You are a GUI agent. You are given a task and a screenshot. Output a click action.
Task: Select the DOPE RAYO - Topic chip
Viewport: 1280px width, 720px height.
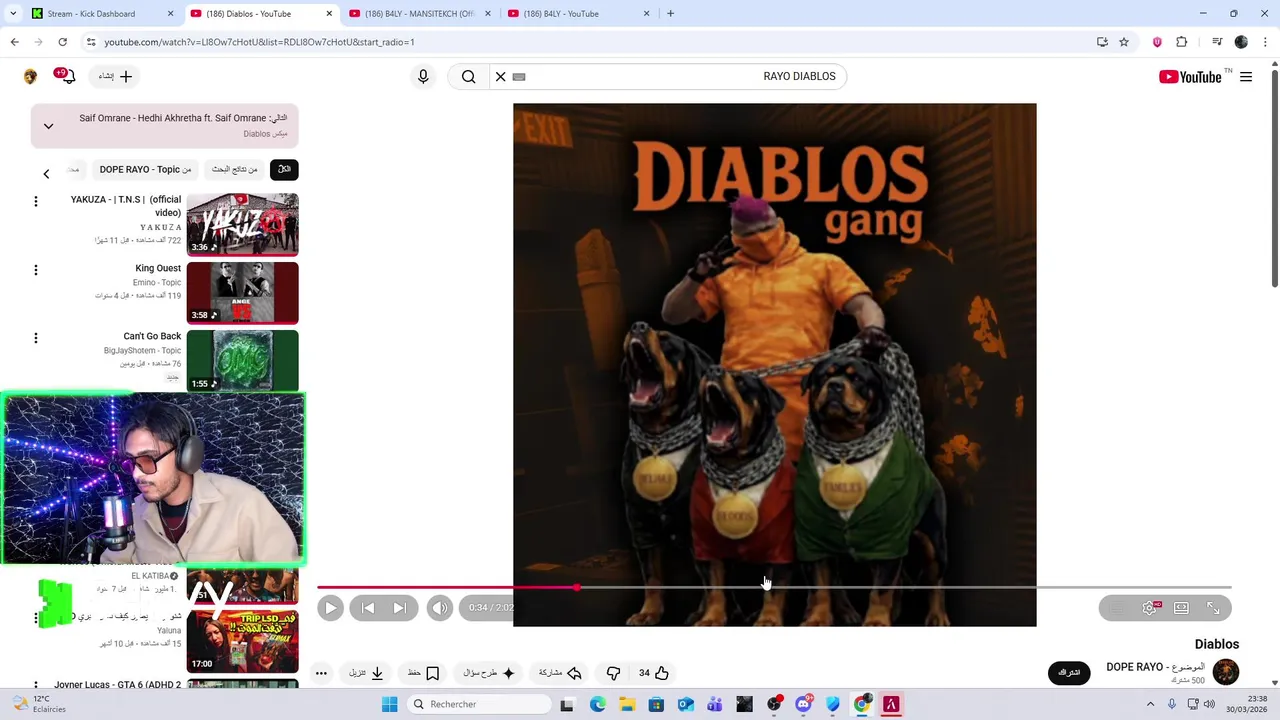tap(145, 169)
